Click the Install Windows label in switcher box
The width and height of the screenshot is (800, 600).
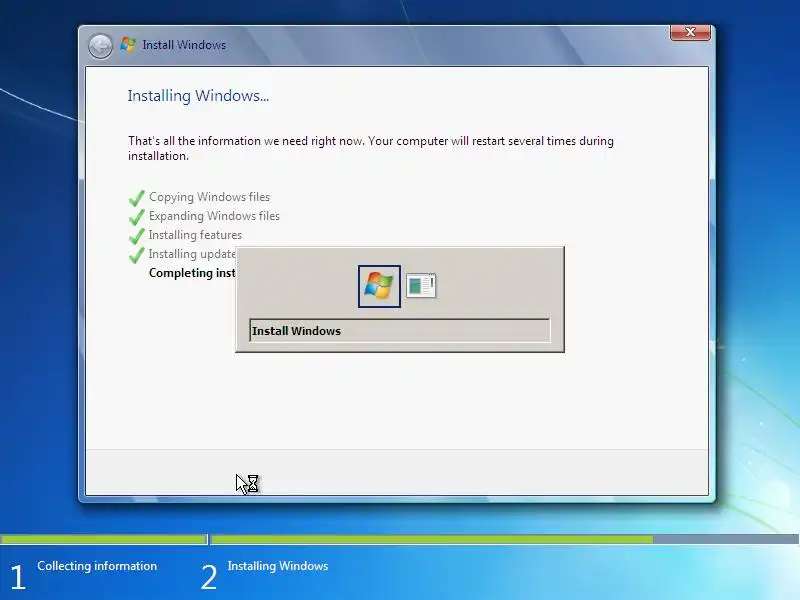(399, 331)
